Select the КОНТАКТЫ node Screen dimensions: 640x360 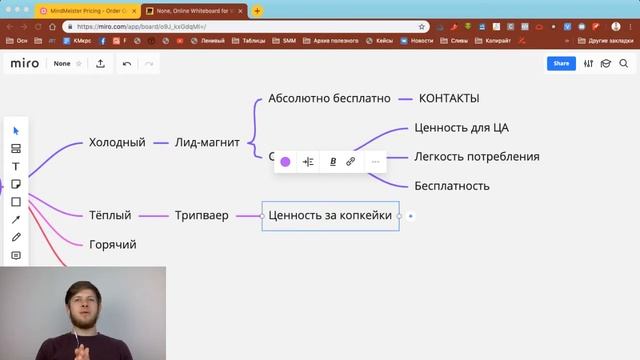click(449, 98)
